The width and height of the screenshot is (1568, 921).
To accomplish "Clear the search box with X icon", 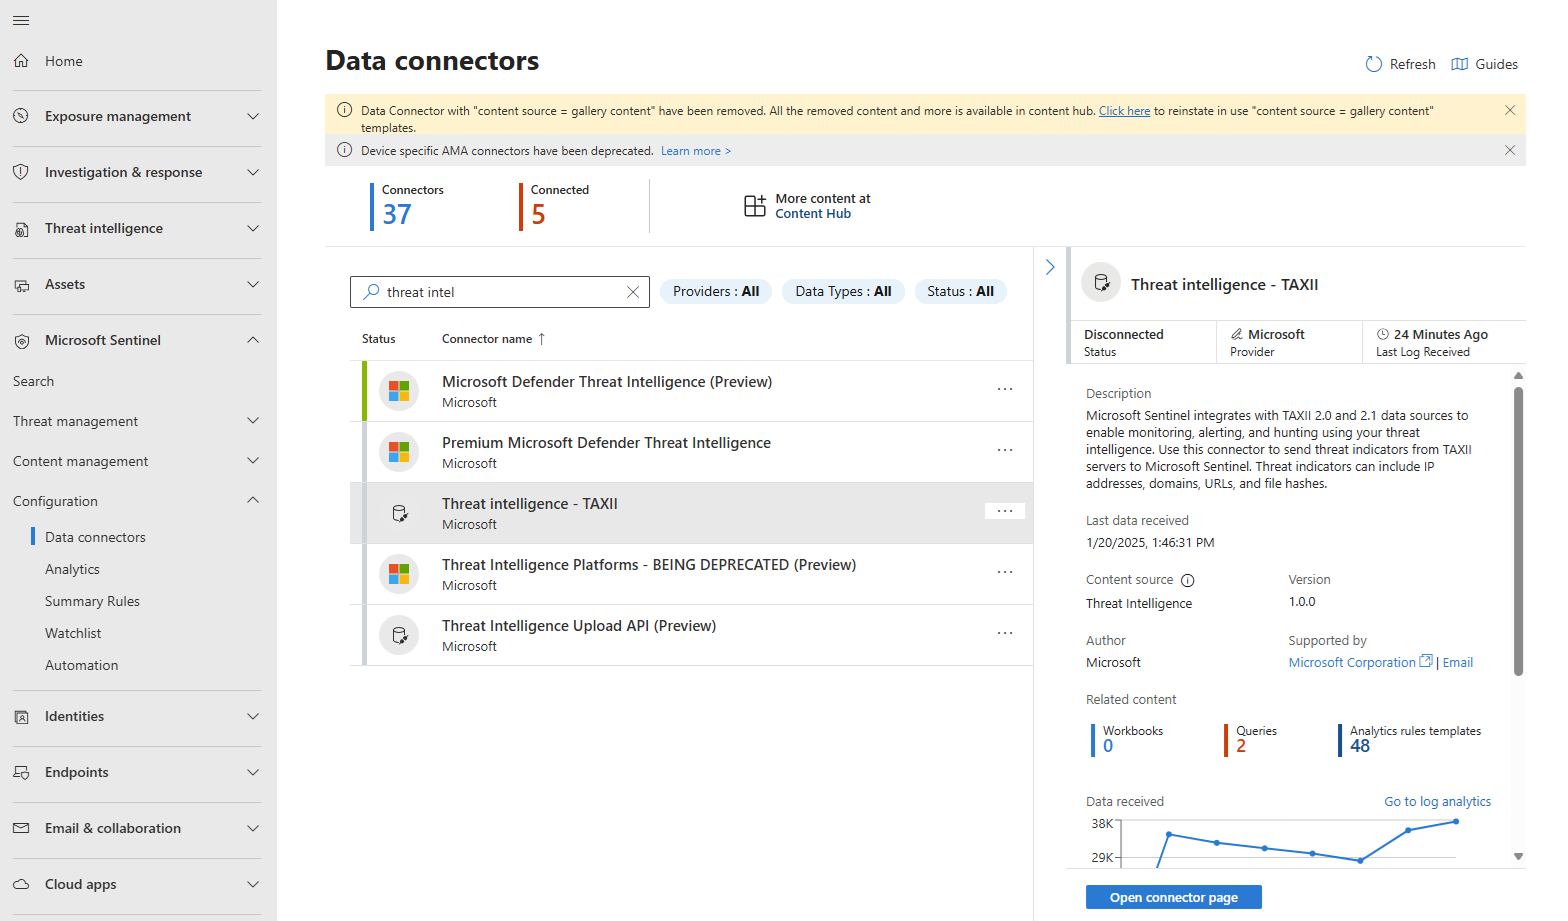I will click(633, 292).
